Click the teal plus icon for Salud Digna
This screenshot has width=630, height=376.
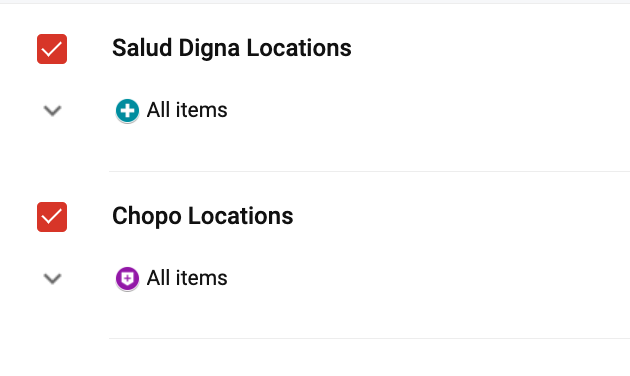127,110
